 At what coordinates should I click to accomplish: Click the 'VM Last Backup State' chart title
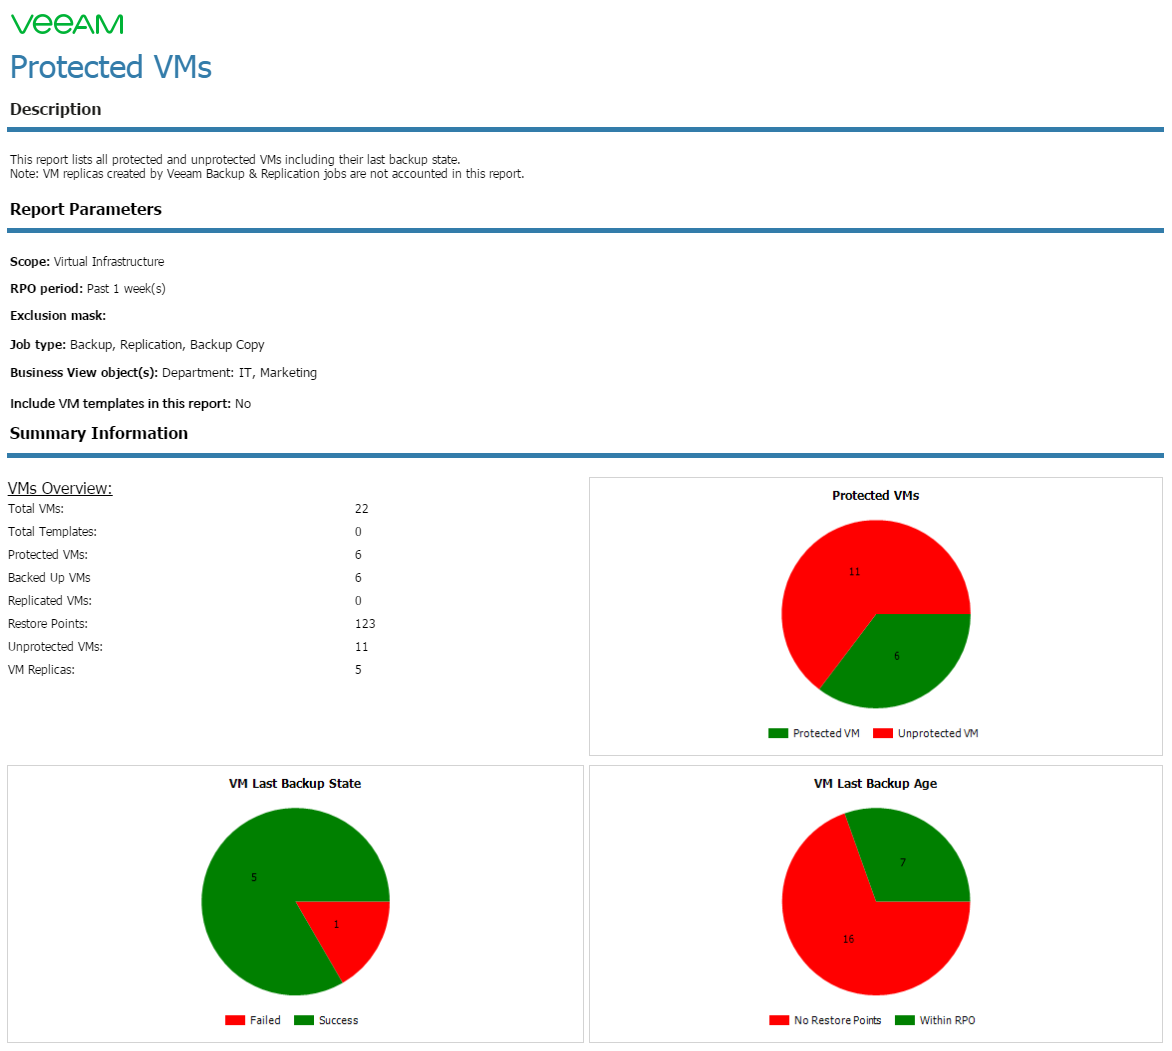pyautogui.click(x=294, y=783)
